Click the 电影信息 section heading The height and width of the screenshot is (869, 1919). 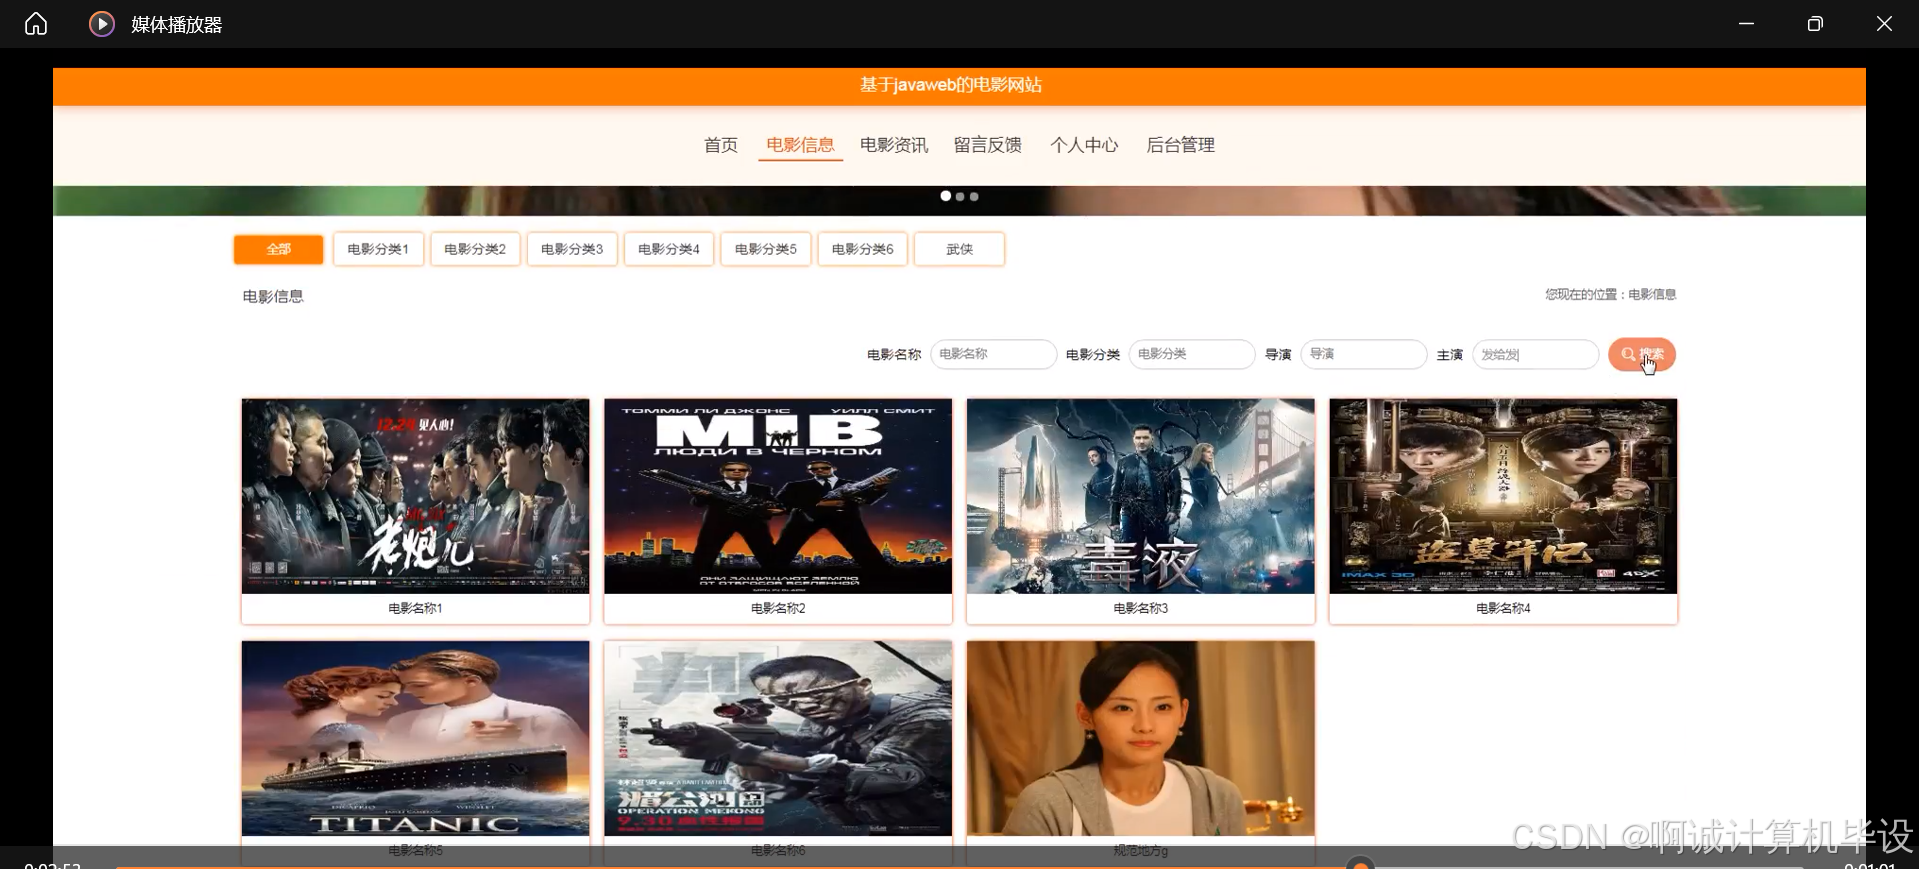273,296
